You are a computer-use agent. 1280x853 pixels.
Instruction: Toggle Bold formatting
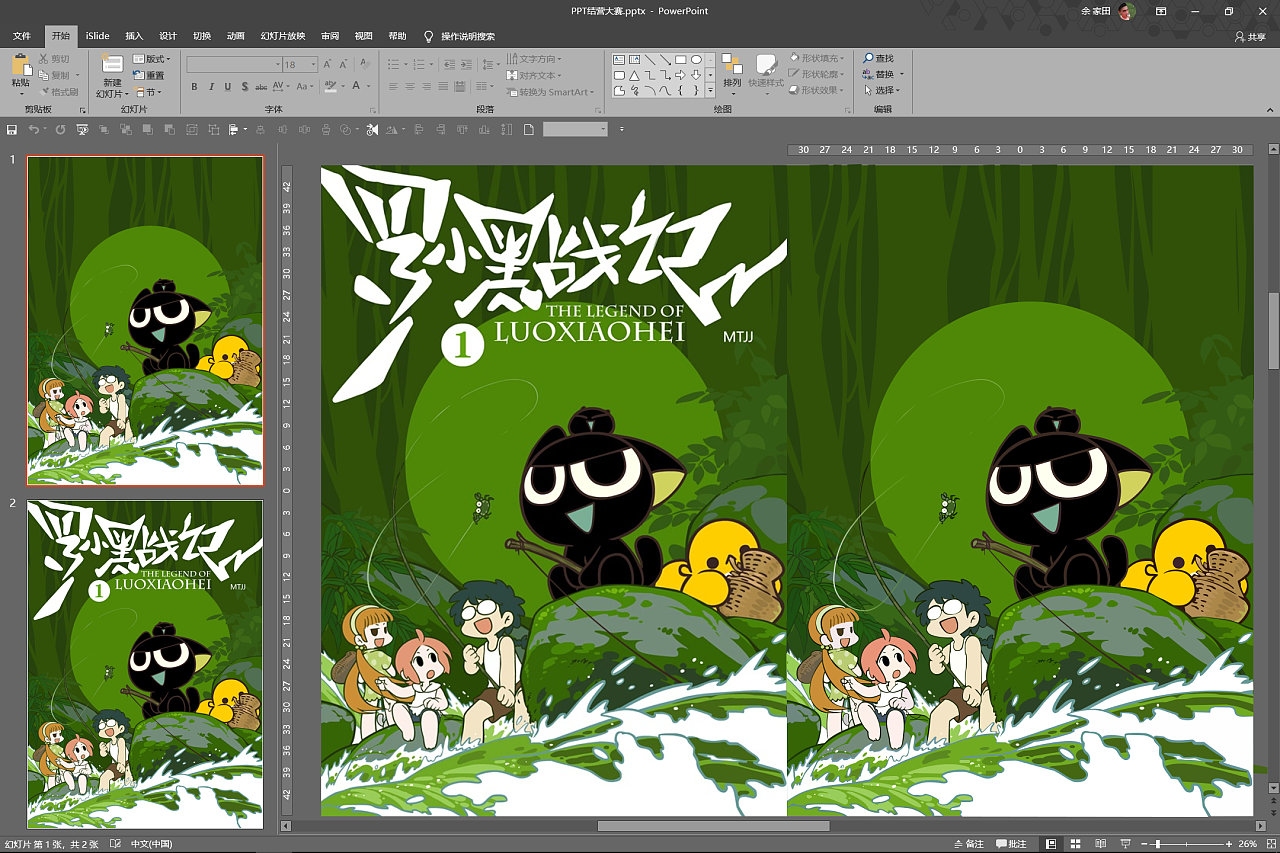[x=194, y=87]
